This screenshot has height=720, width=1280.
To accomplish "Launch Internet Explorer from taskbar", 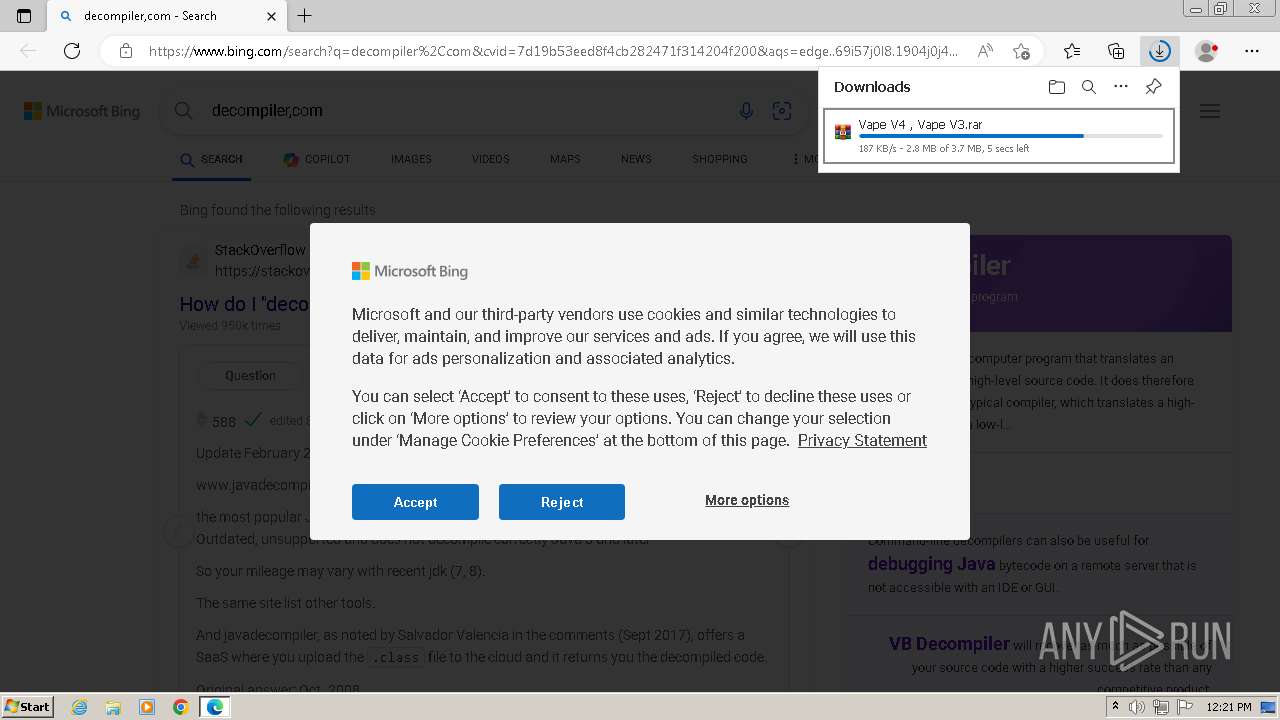I will coord(79,707).
